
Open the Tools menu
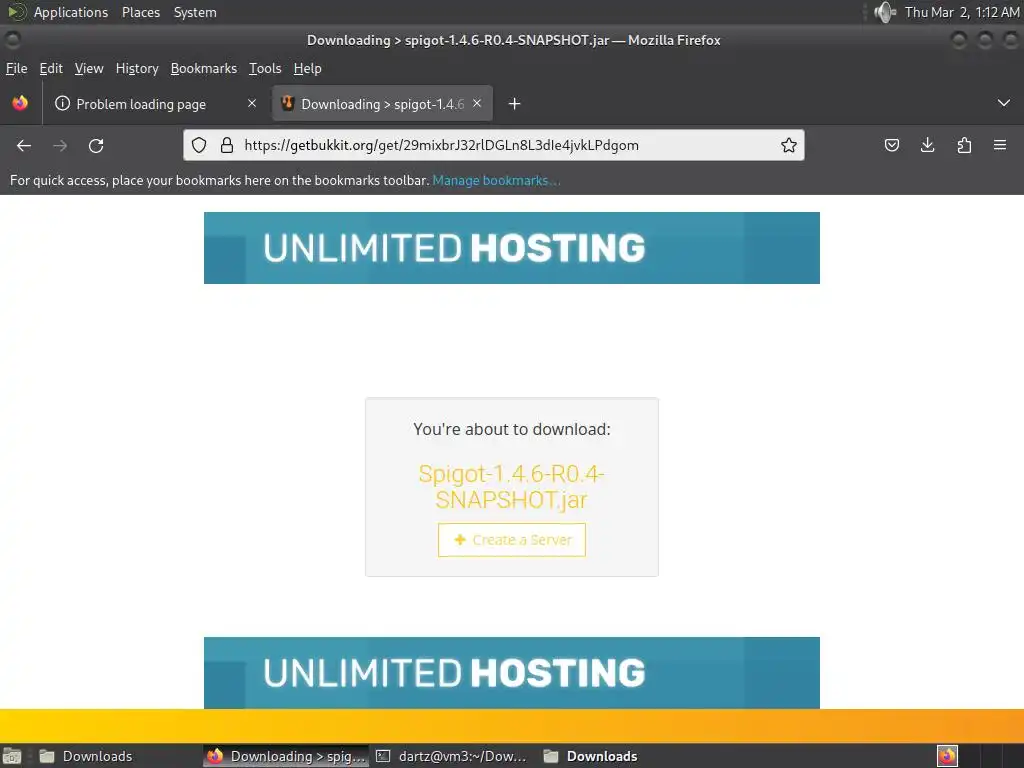pyautogui.click(x=265, y=69)
